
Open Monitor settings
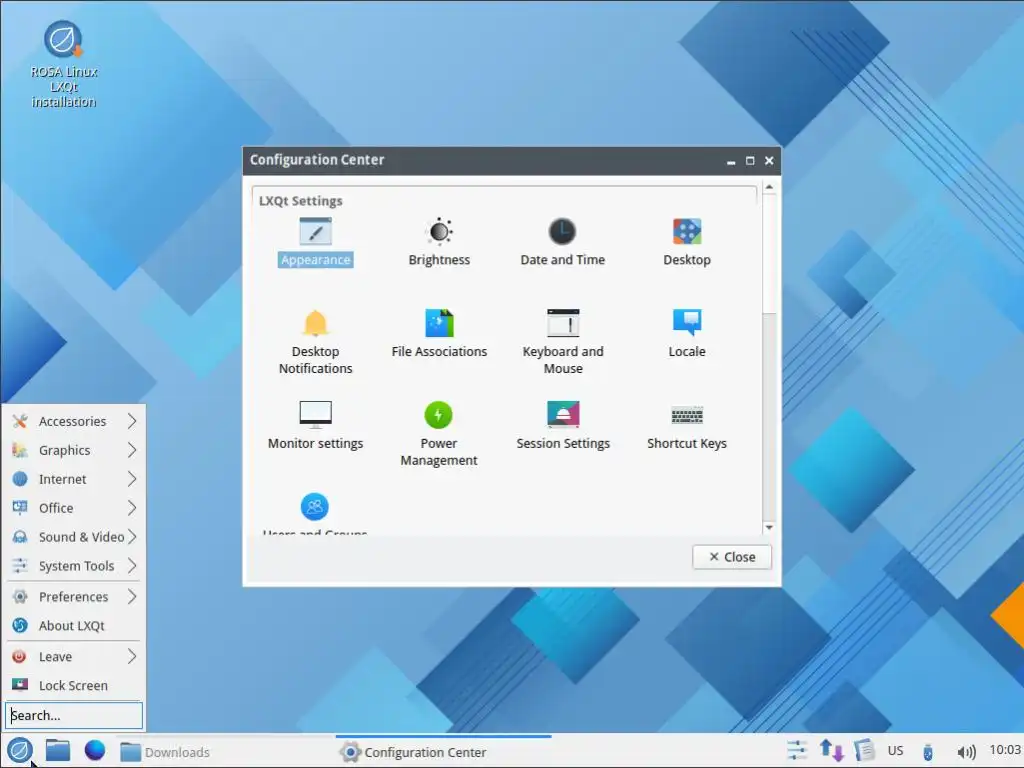point(315,425)
